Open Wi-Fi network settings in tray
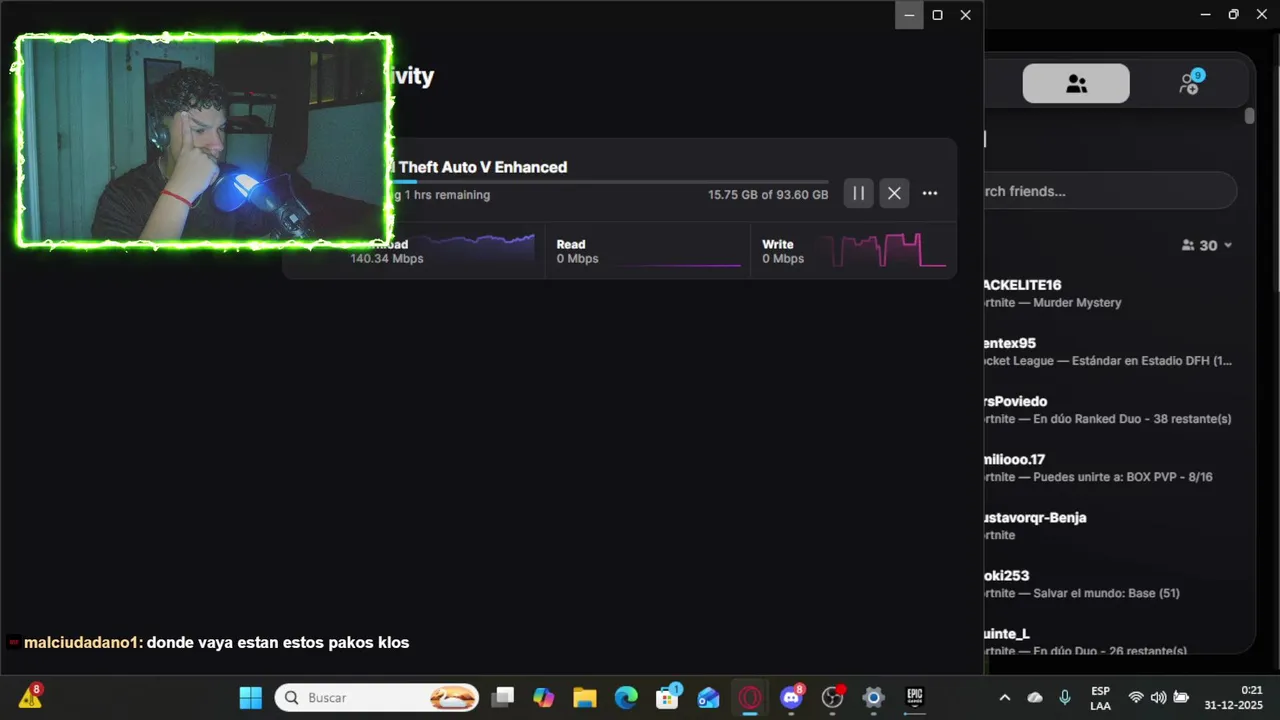 1136,697
